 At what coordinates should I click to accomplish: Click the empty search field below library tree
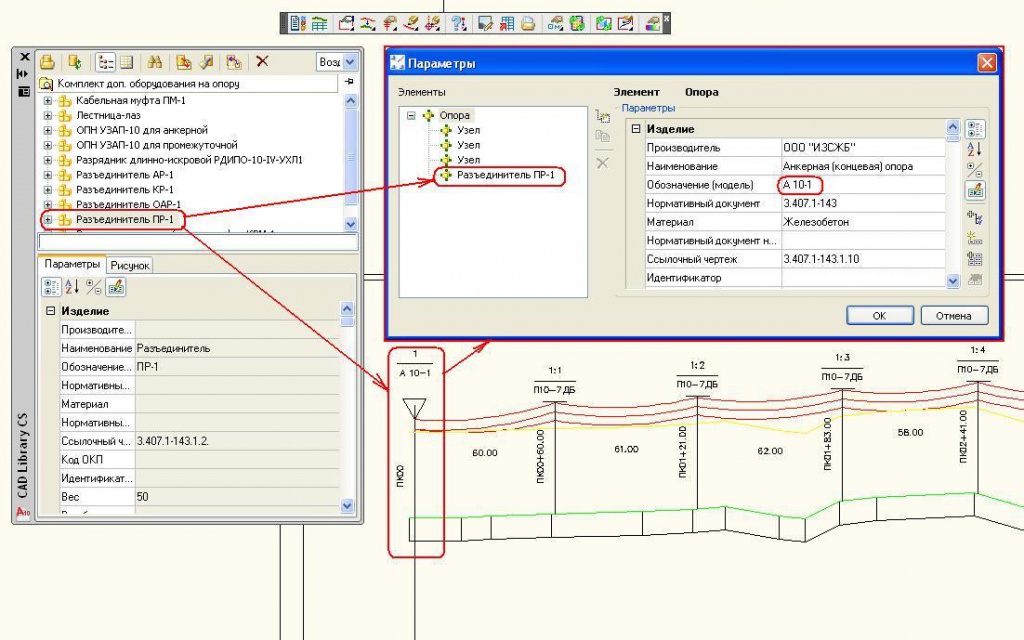pos(198,242)
